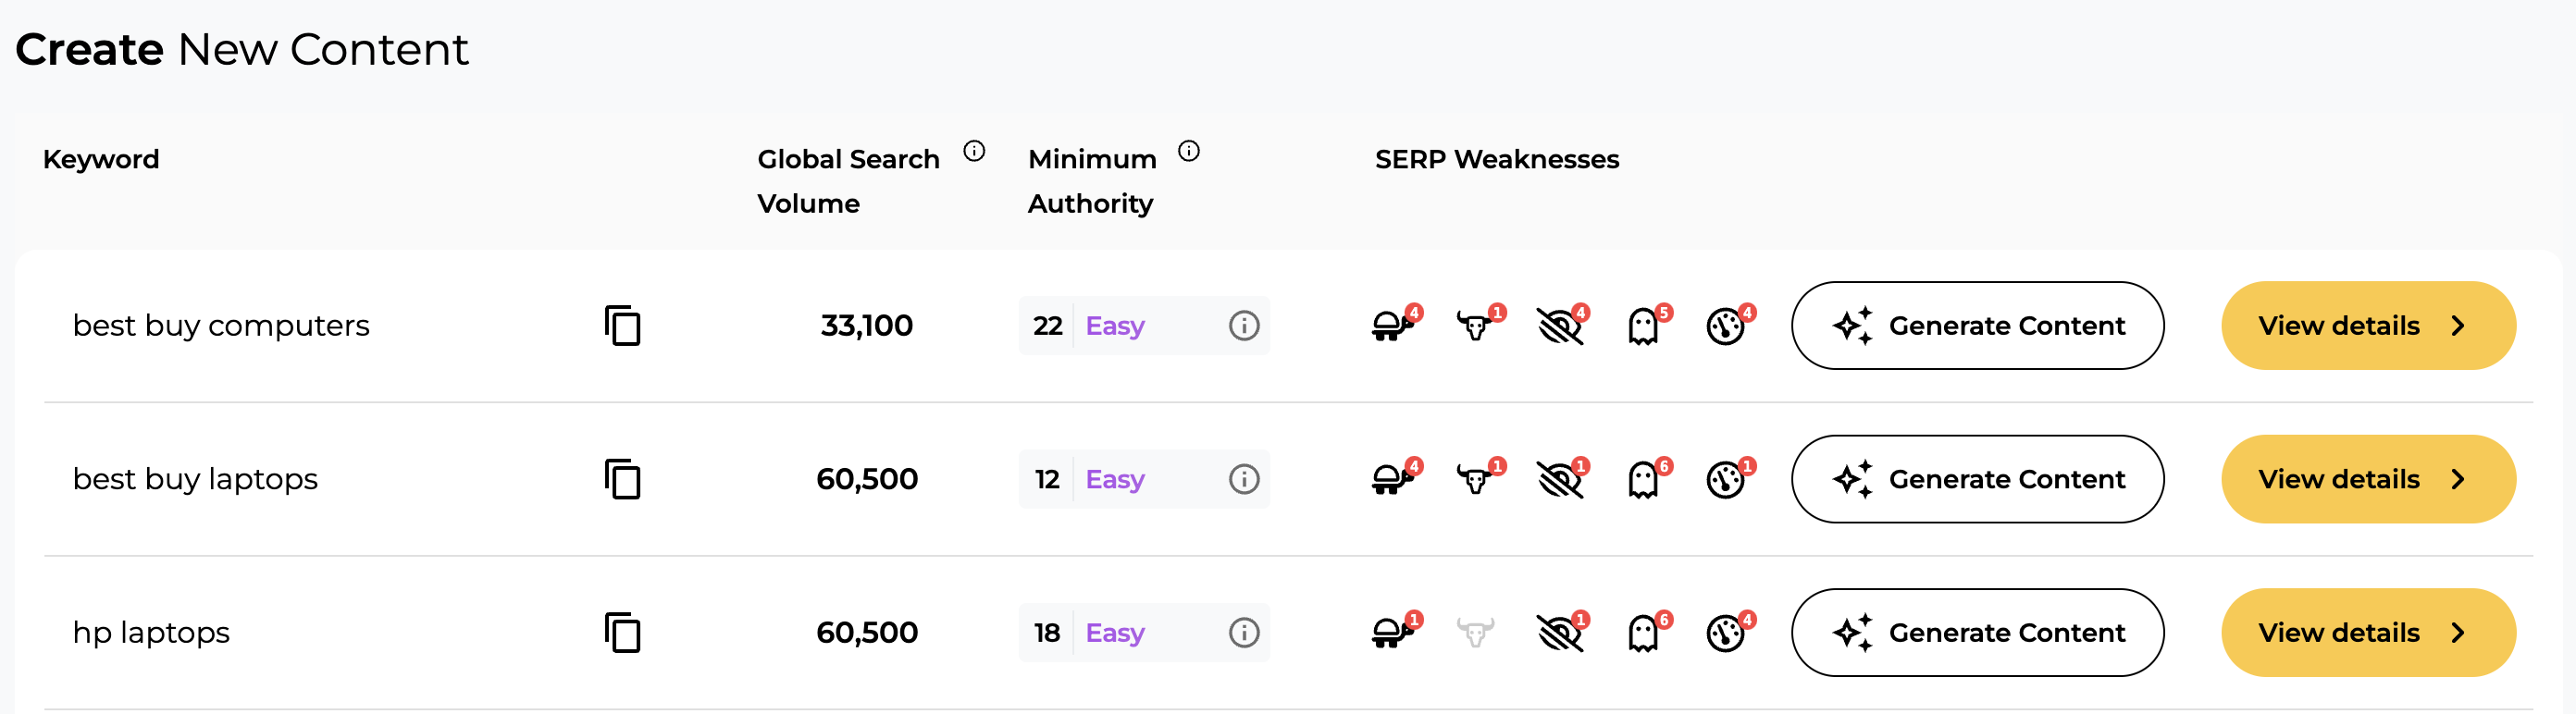Copy the keyword hp laptops
Image resolution: width=2576 pixels, height=714 pixels.
pyautogui.click(x=621, y=632)
